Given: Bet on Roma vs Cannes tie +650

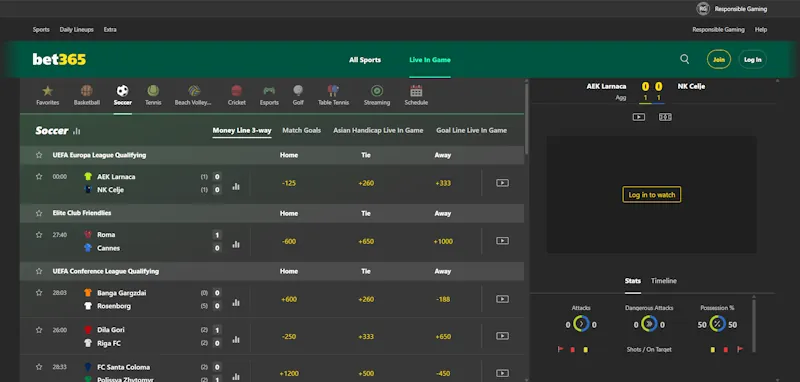Looking at the screenshot, I should tap(366, 241).
